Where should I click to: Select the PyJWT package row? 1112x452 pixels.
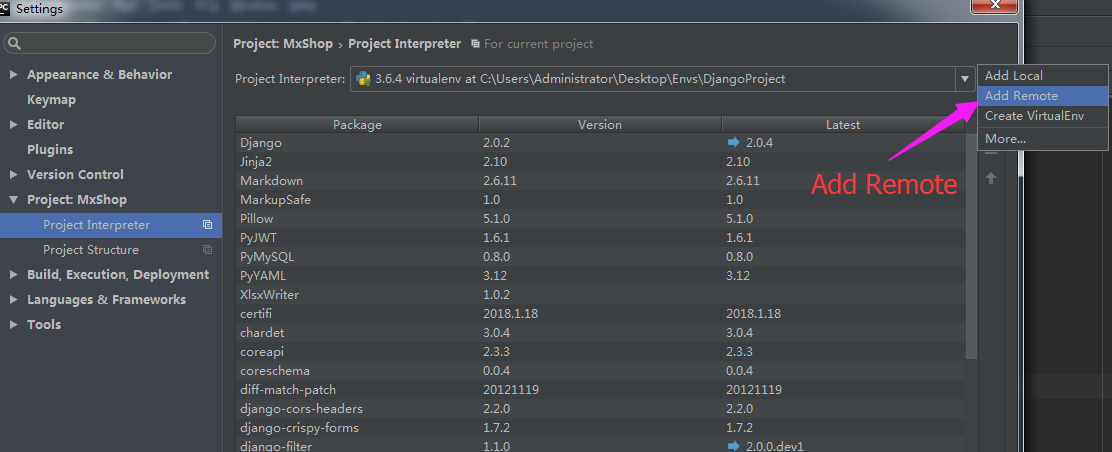coord(600,238)
